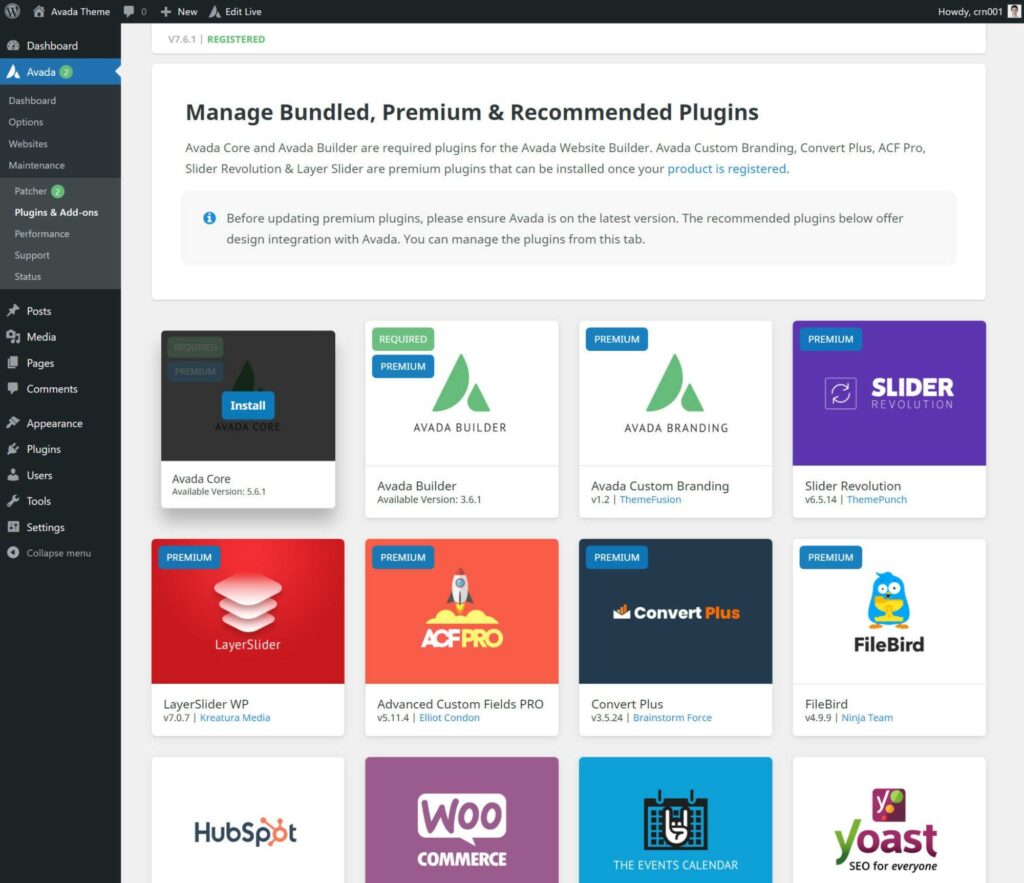Click the 'Manage Bundled, Premium & Recommended Plugins' heading

[472, 112]
